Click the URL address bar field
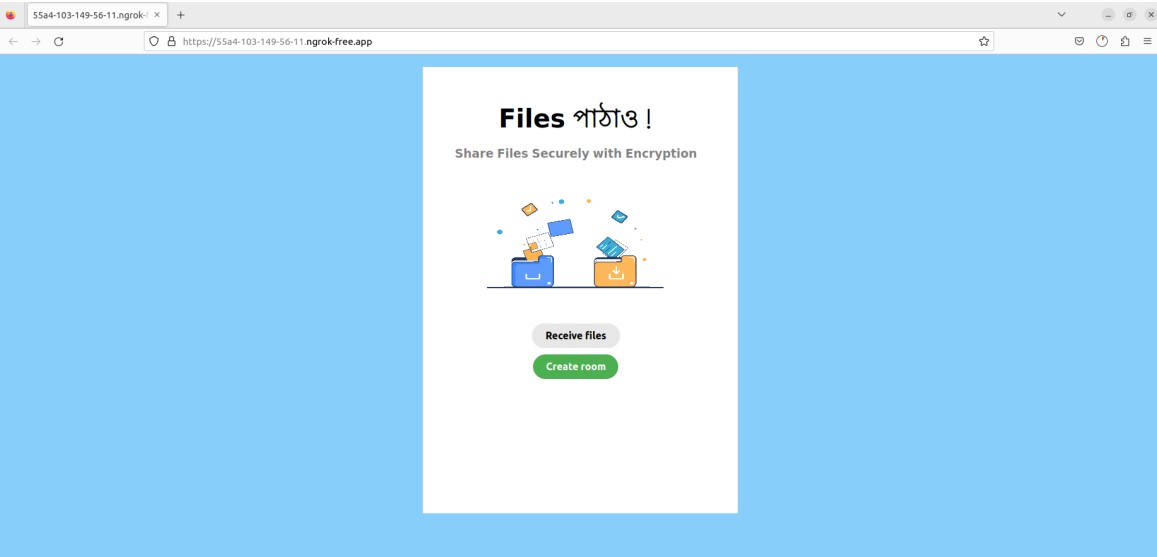The width and height of the screenshot is (1157, 557). [569, 41]
